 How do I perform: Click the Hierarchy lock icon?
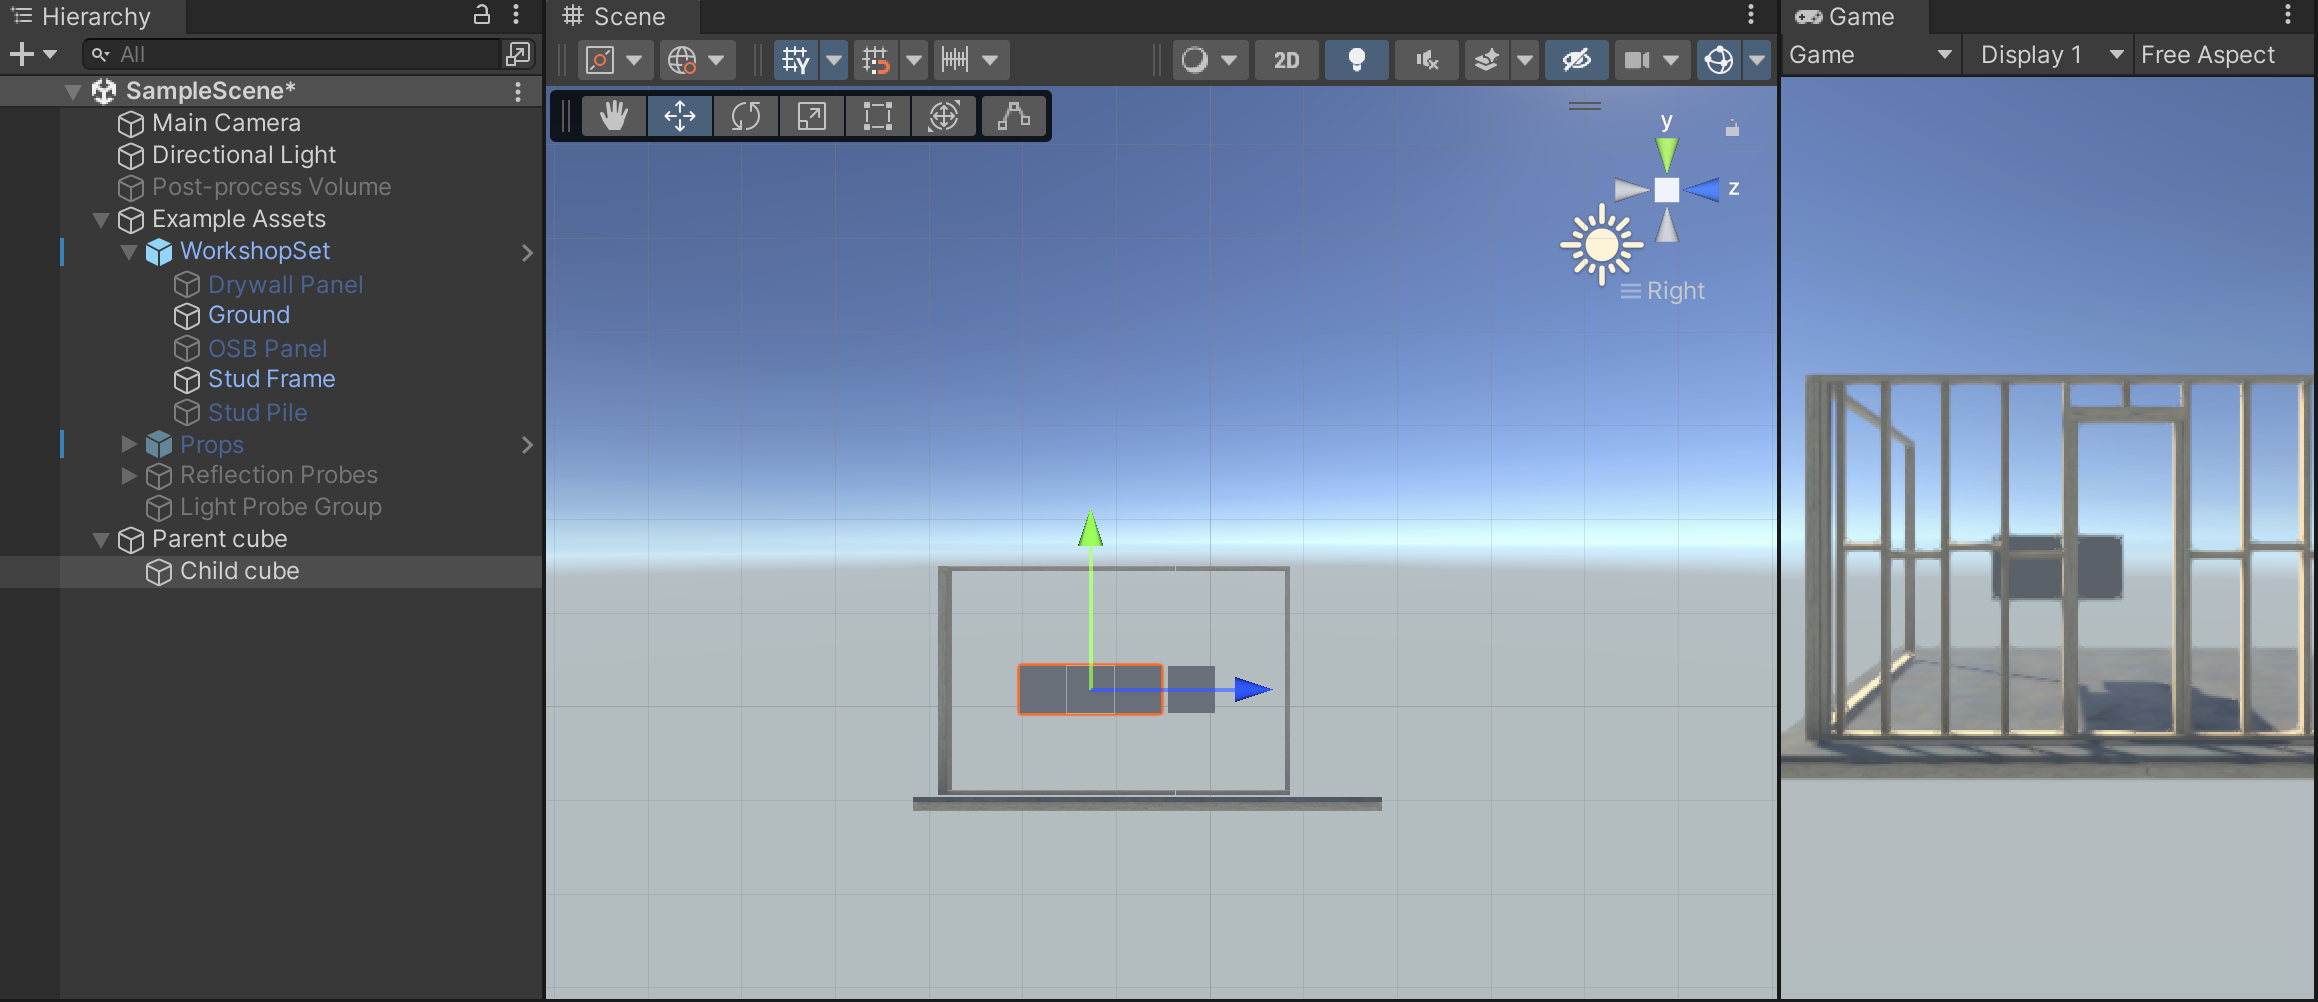coord(482,14)
